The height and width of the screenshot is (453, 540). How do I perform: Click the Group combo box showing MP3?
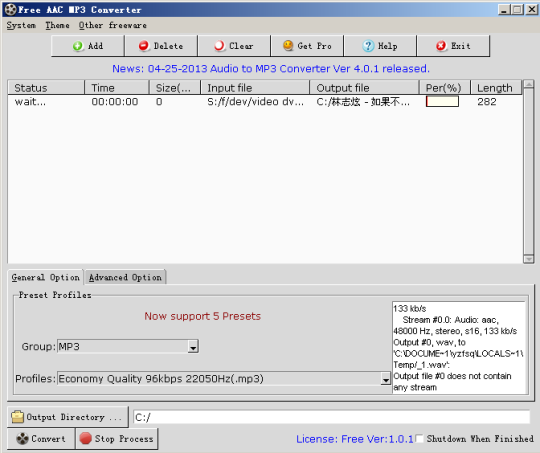pos(128,347)
